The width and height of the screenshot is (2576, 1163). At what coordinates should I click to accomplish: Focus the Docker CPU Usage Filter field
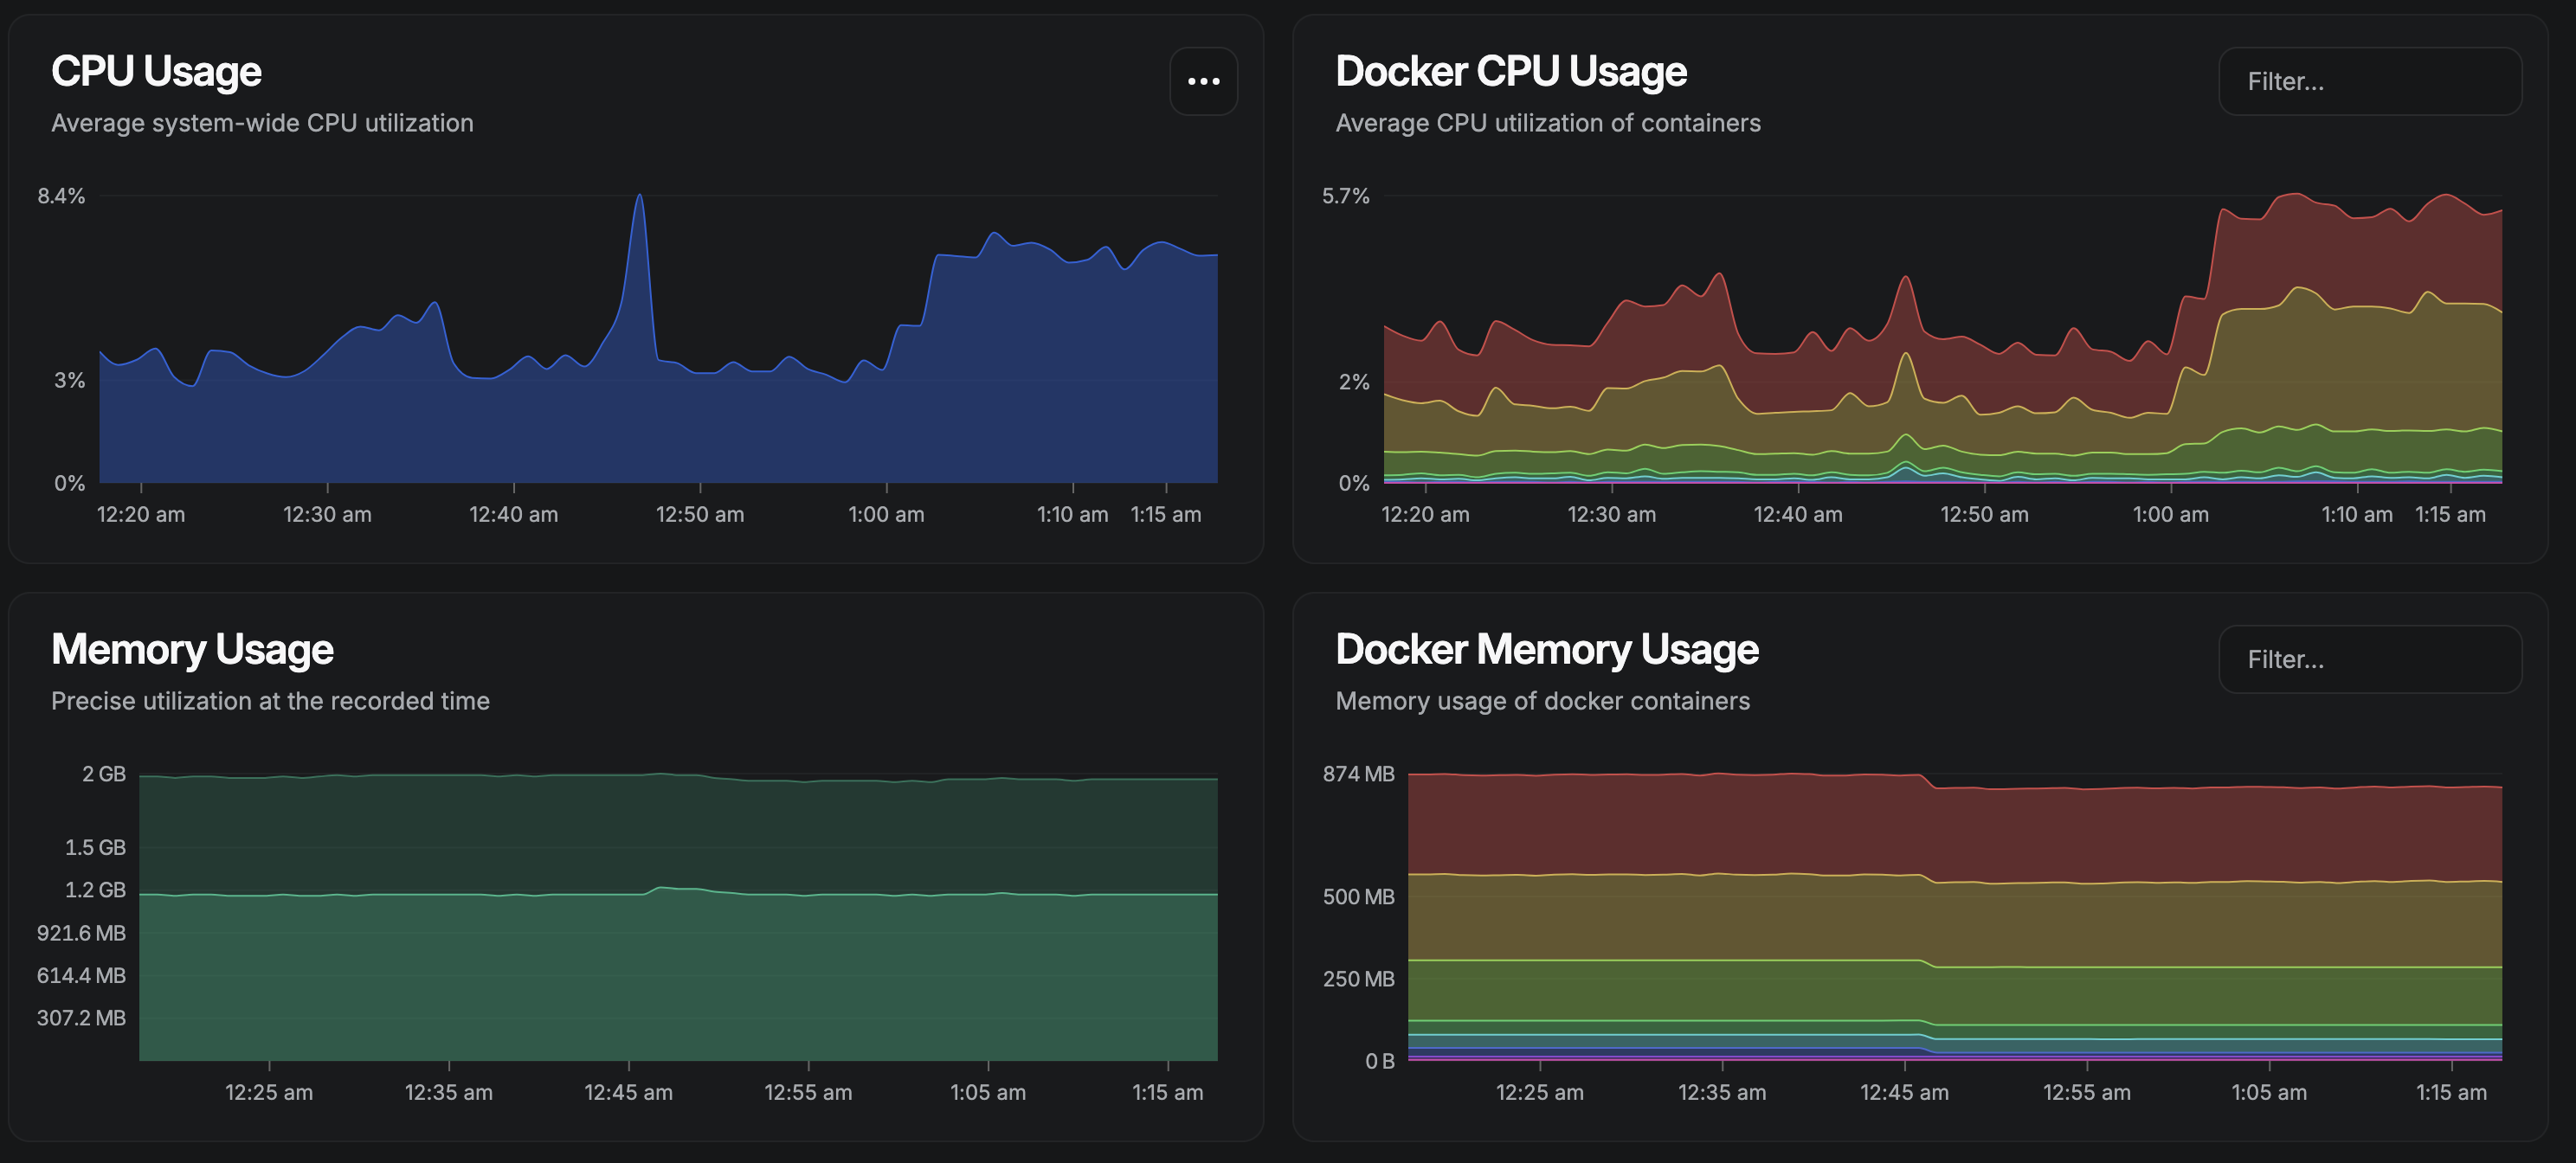(x=2369, y=81)
